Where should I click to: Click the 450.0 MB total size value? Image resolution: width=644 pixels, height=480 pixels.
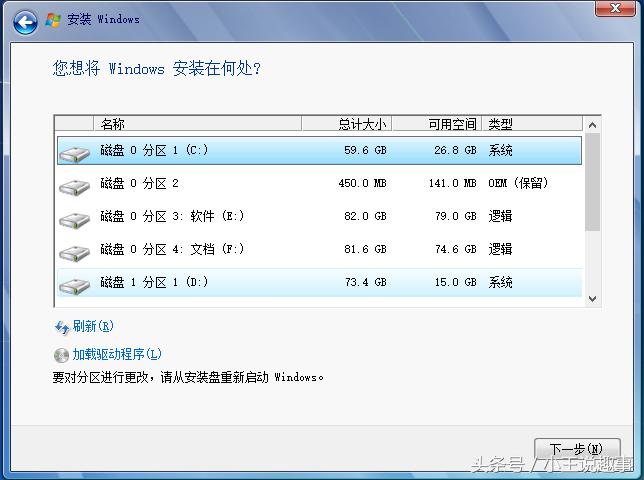(x=362, y=183)
